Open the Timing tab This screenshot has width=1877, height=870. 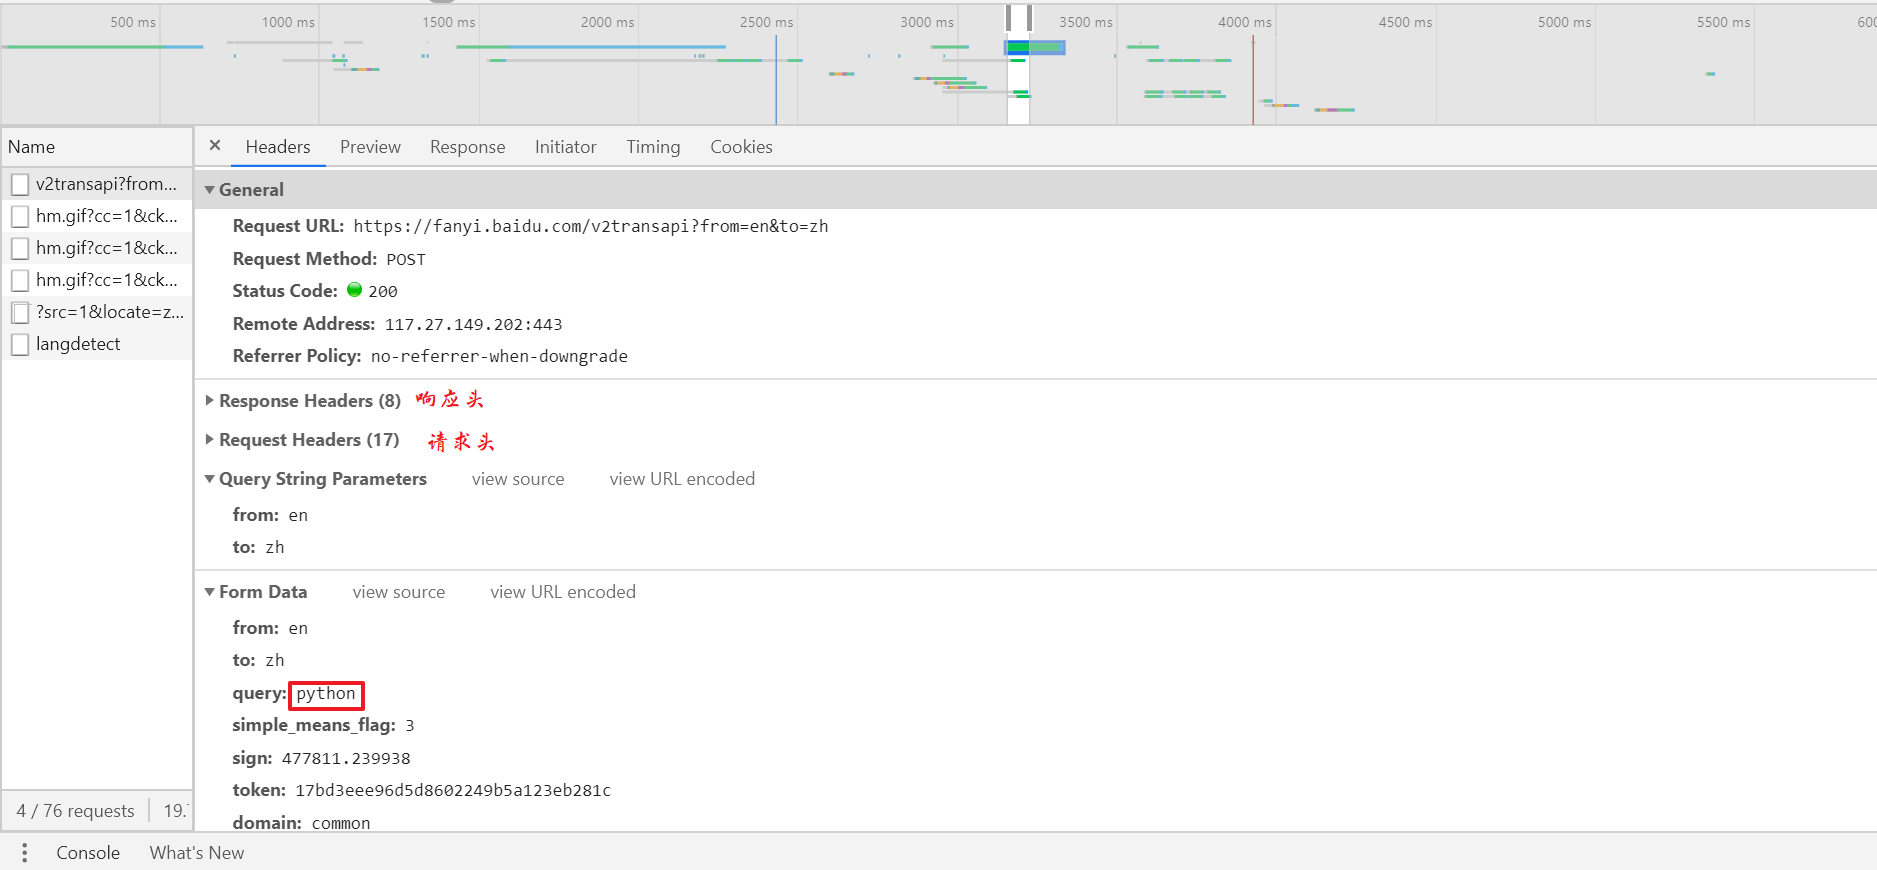tap(653, 147)
